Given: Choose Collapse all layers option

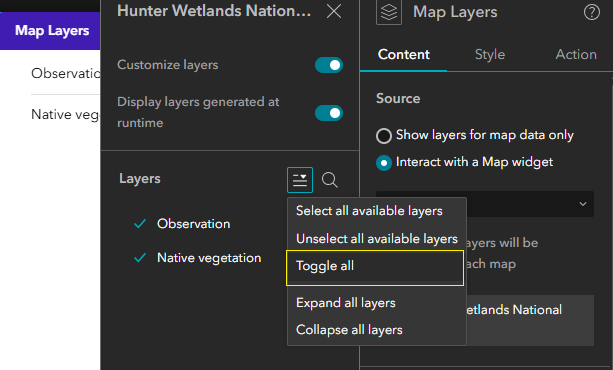Looking at the screenshot, I should [x=376, y=330].
